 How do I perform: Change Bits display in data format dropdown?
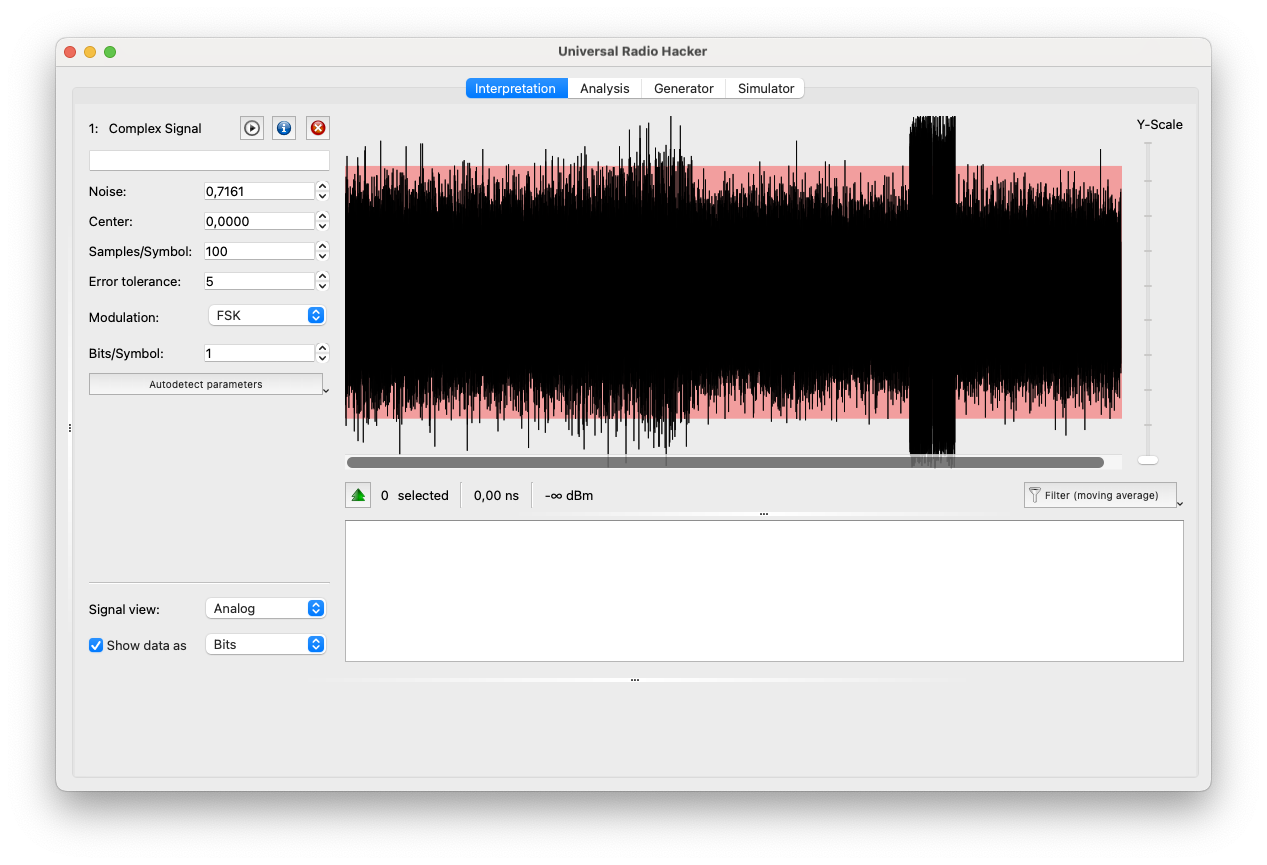[x=265, y=644]
